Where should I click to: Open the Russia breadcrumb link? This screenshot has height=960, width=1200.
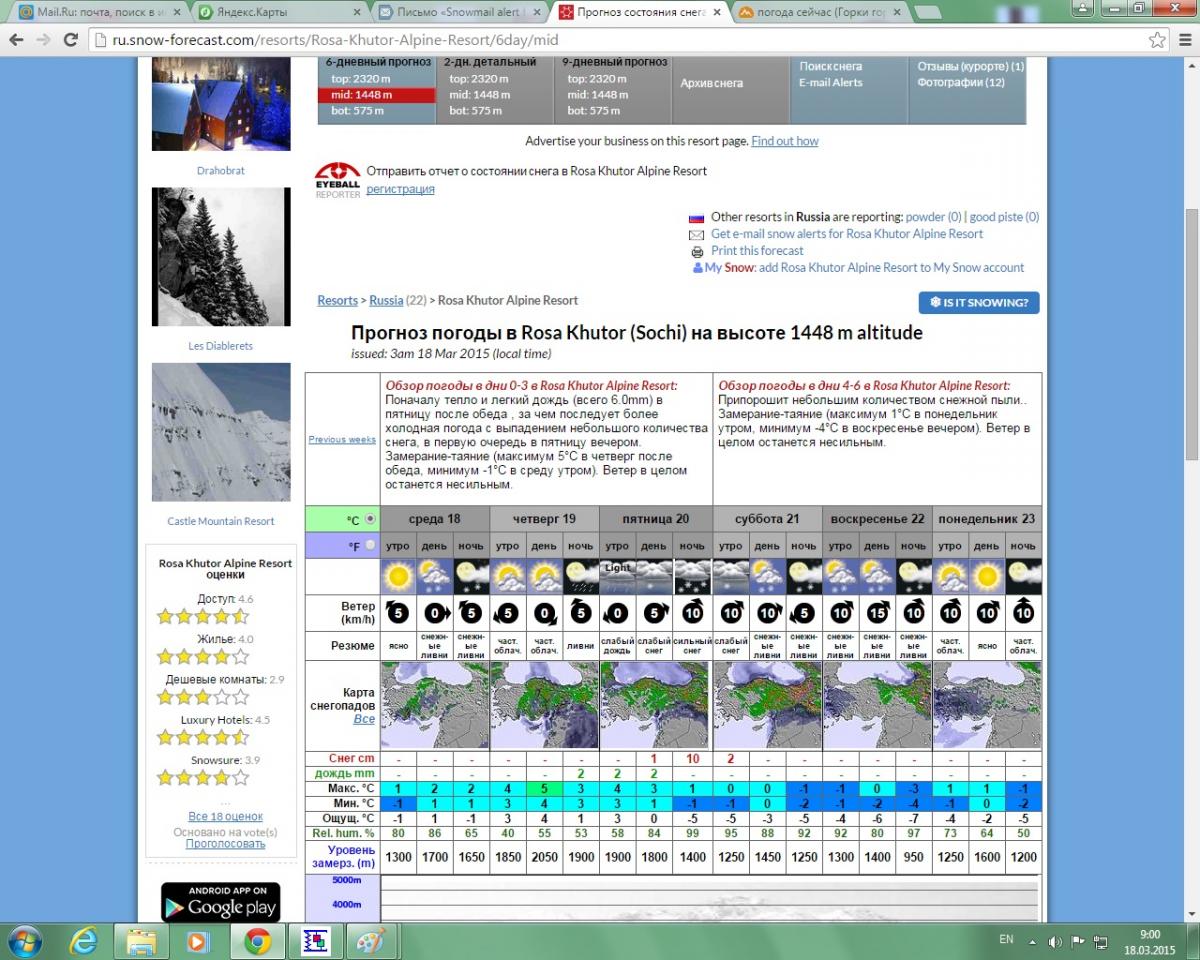coord(386,300)
